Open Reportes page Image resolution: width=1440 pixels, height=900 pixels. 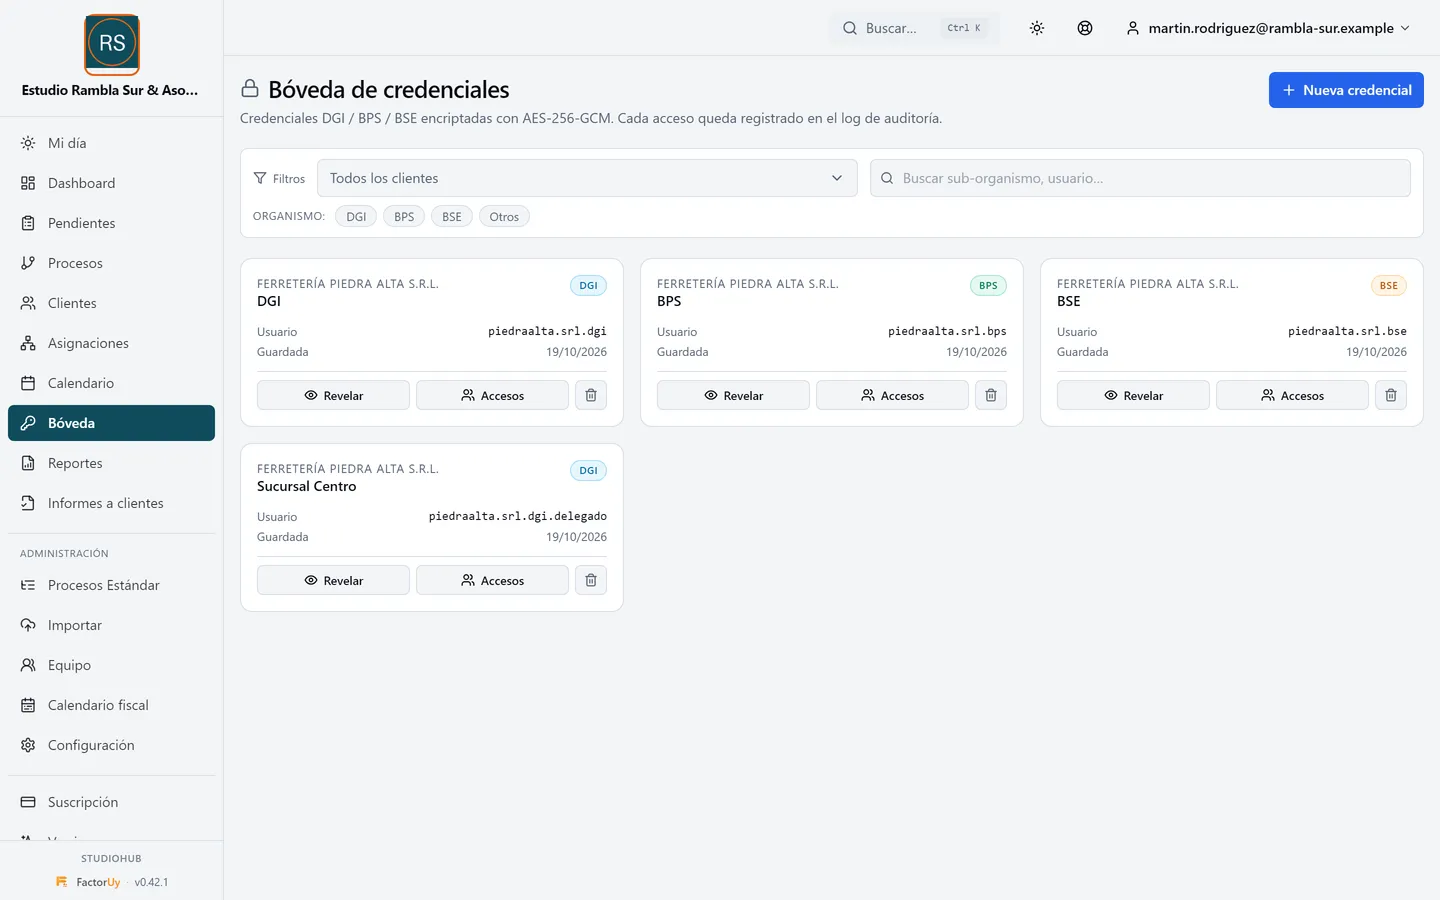pyautogui.click(x=111, y=463)
